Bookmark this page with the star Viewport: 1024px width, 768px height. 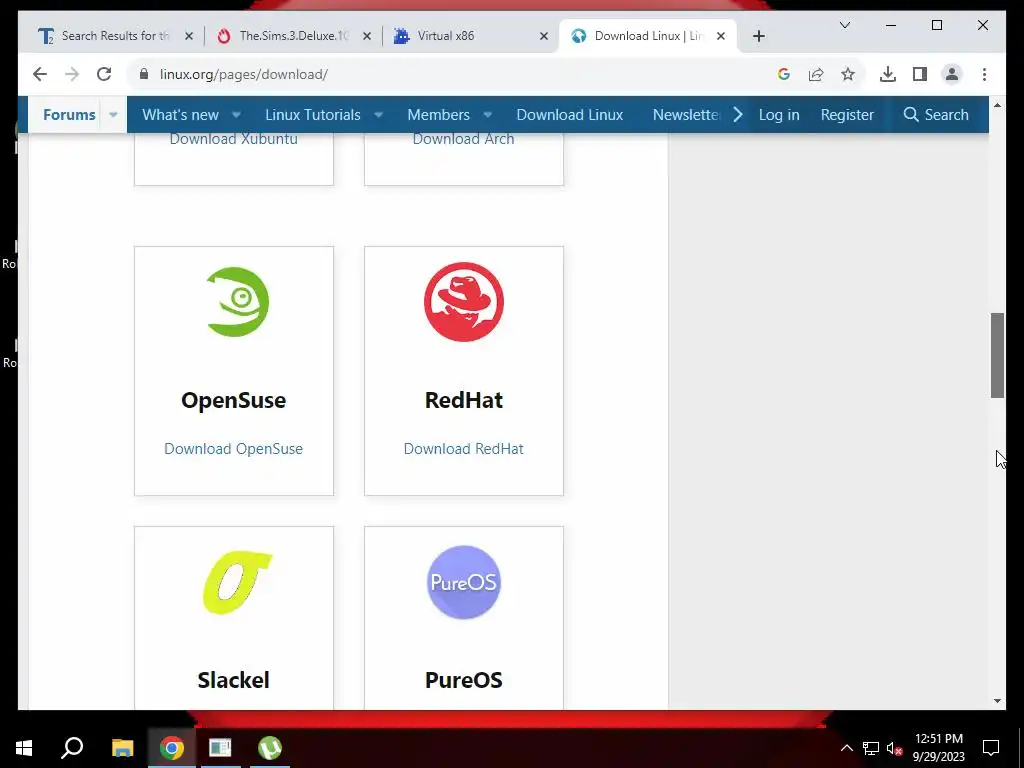pos(848,74)
